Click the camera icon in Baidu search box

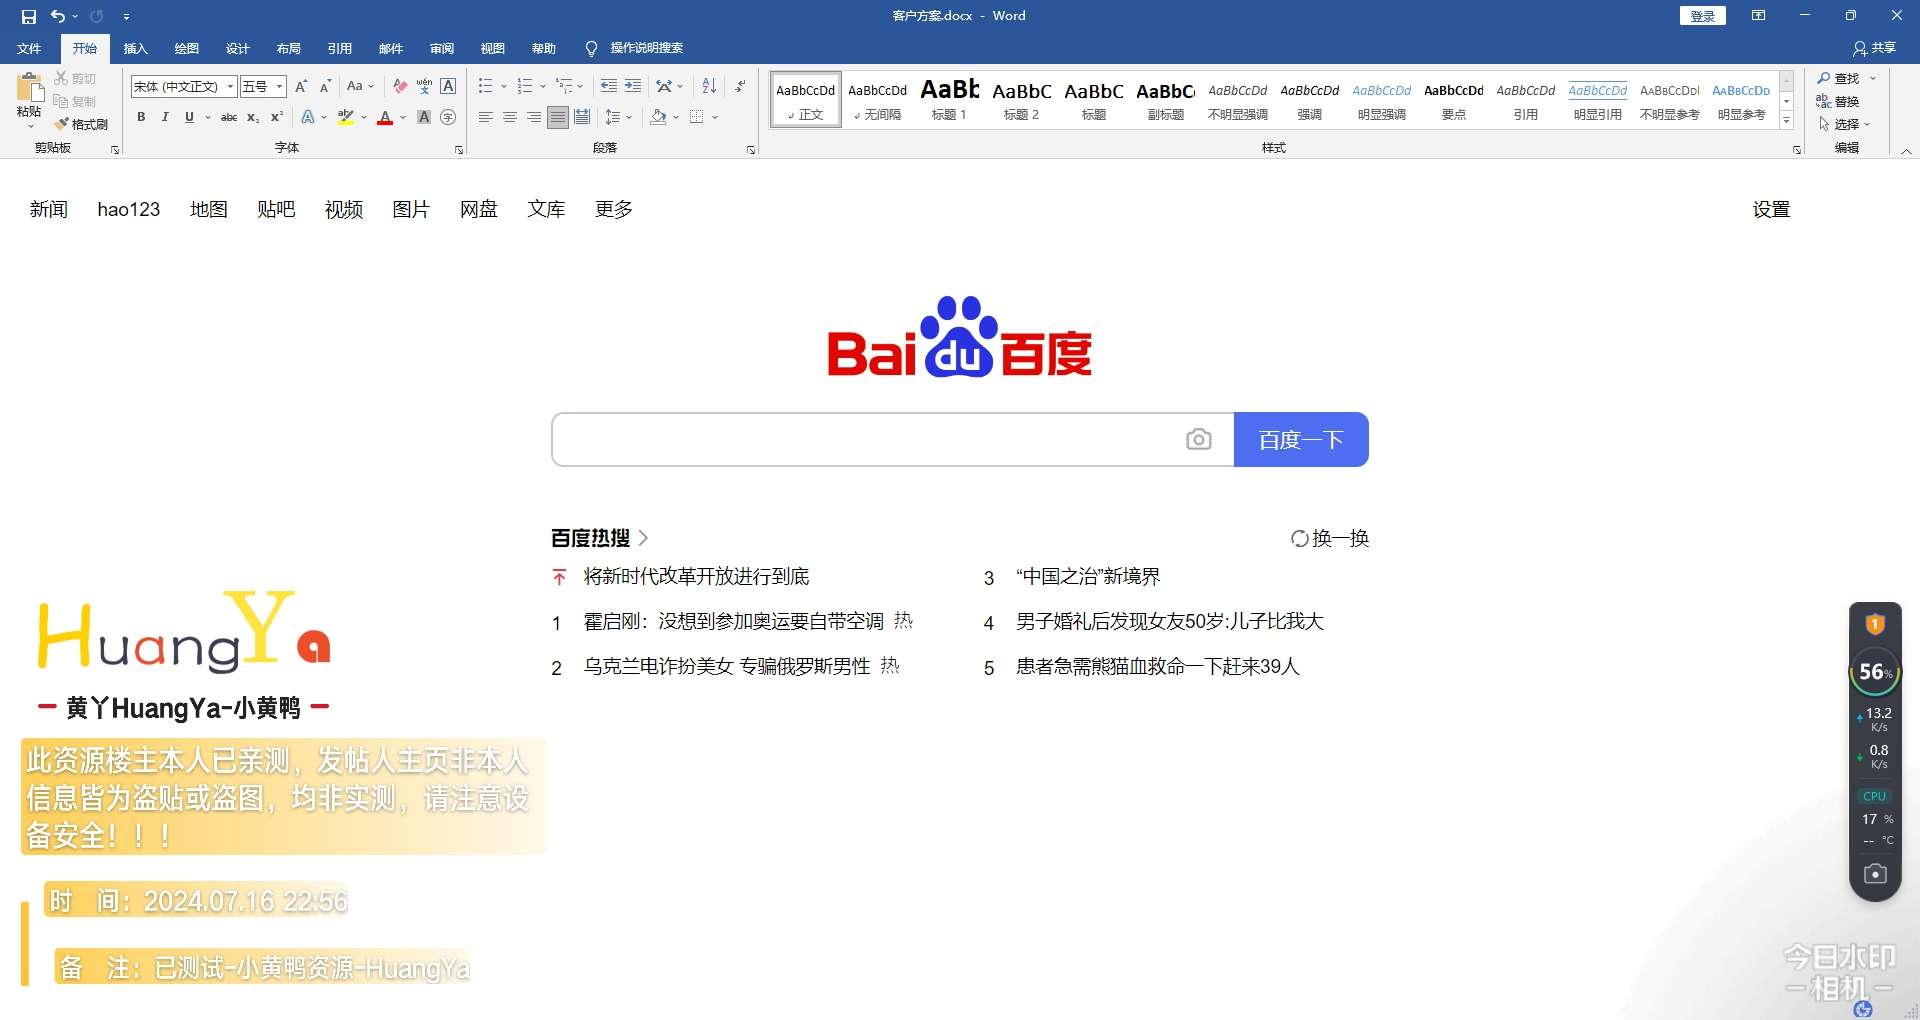tap(1198, 440)
